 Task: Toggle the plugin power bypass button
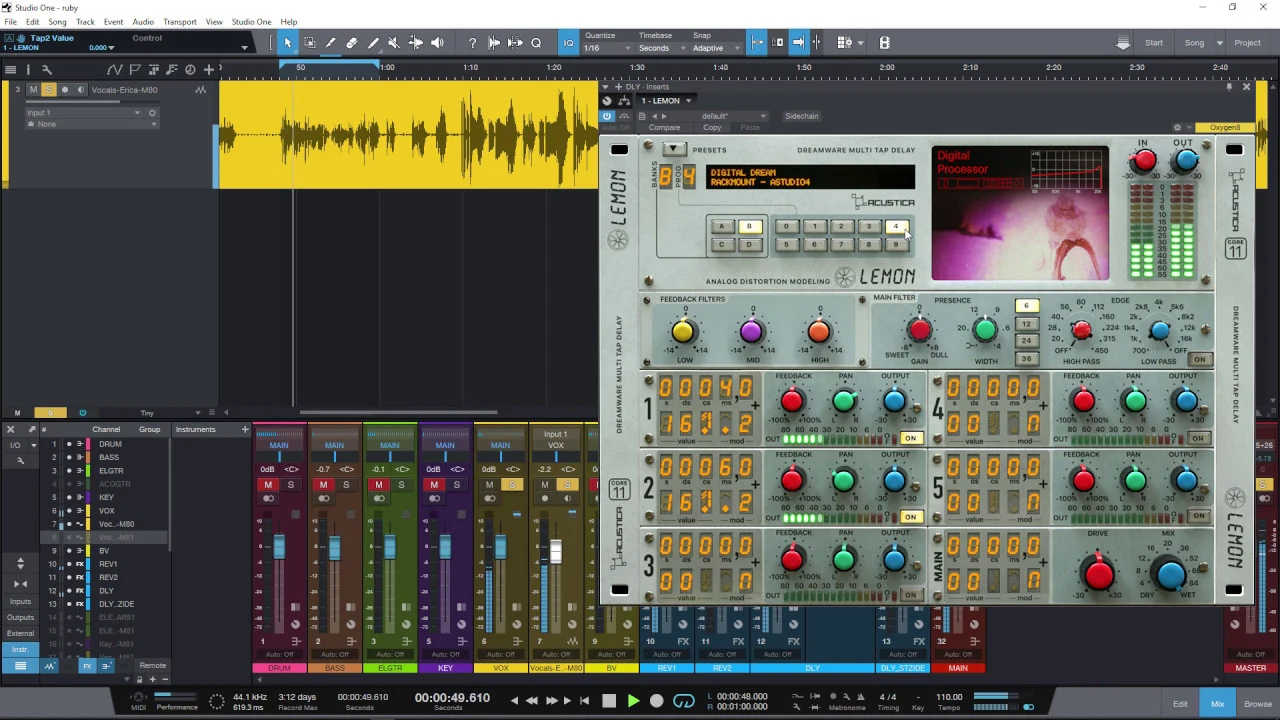(x=607, y=116)
